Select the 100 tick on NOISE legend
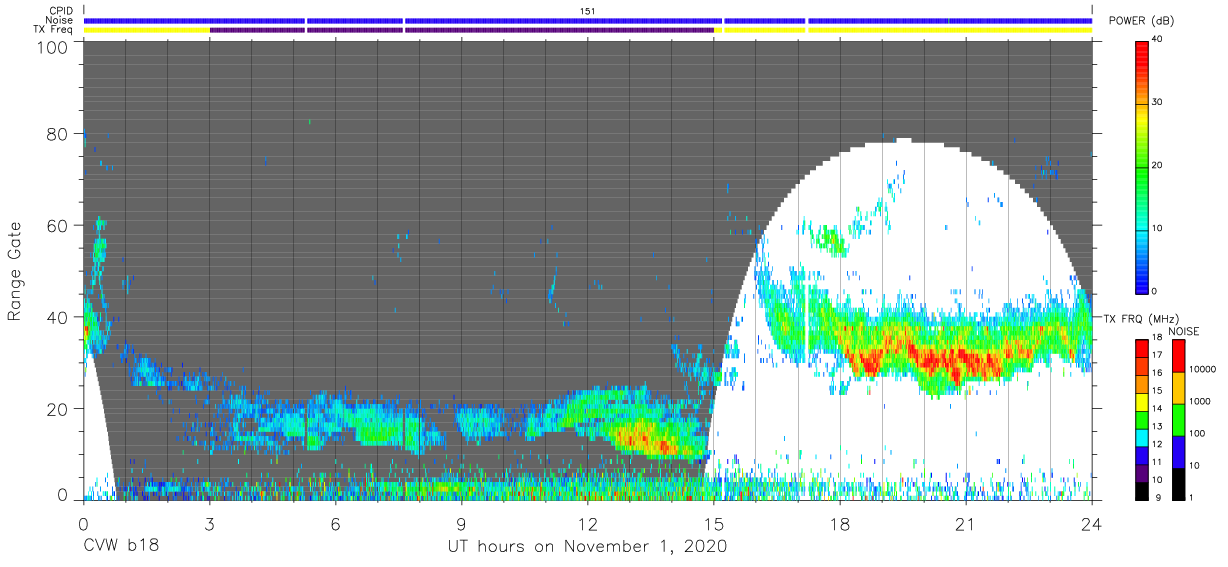The image size is (1228, 567). pos(1196,433)
